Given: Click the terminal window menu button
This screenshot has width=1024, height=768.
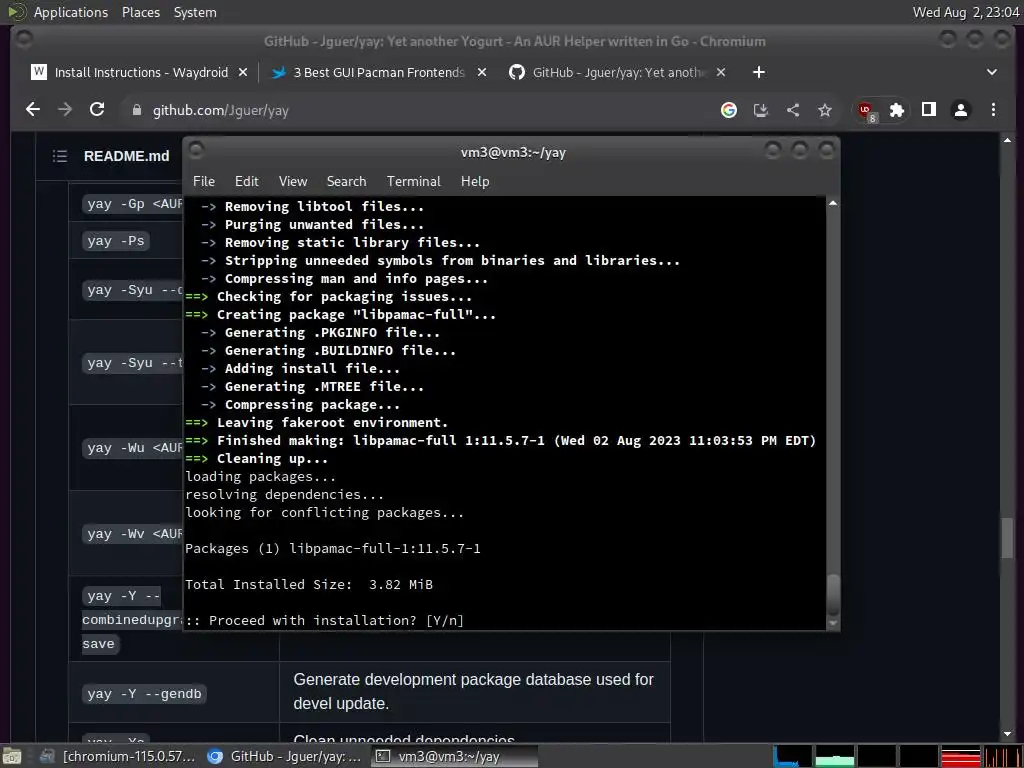Looking at the screenshot, I should point(196,150).
